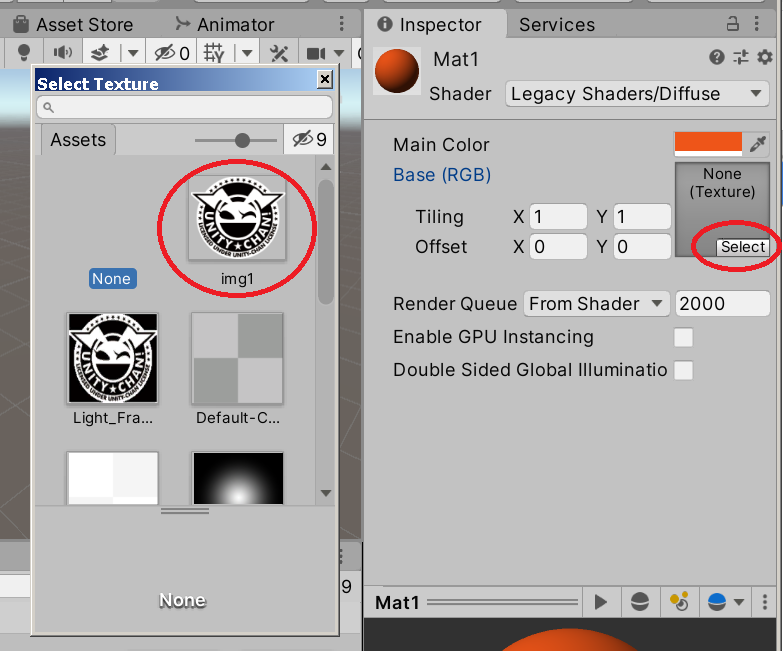Click the Mat1 preview title bar
The image size is (783, 651).
coord(473,602)
